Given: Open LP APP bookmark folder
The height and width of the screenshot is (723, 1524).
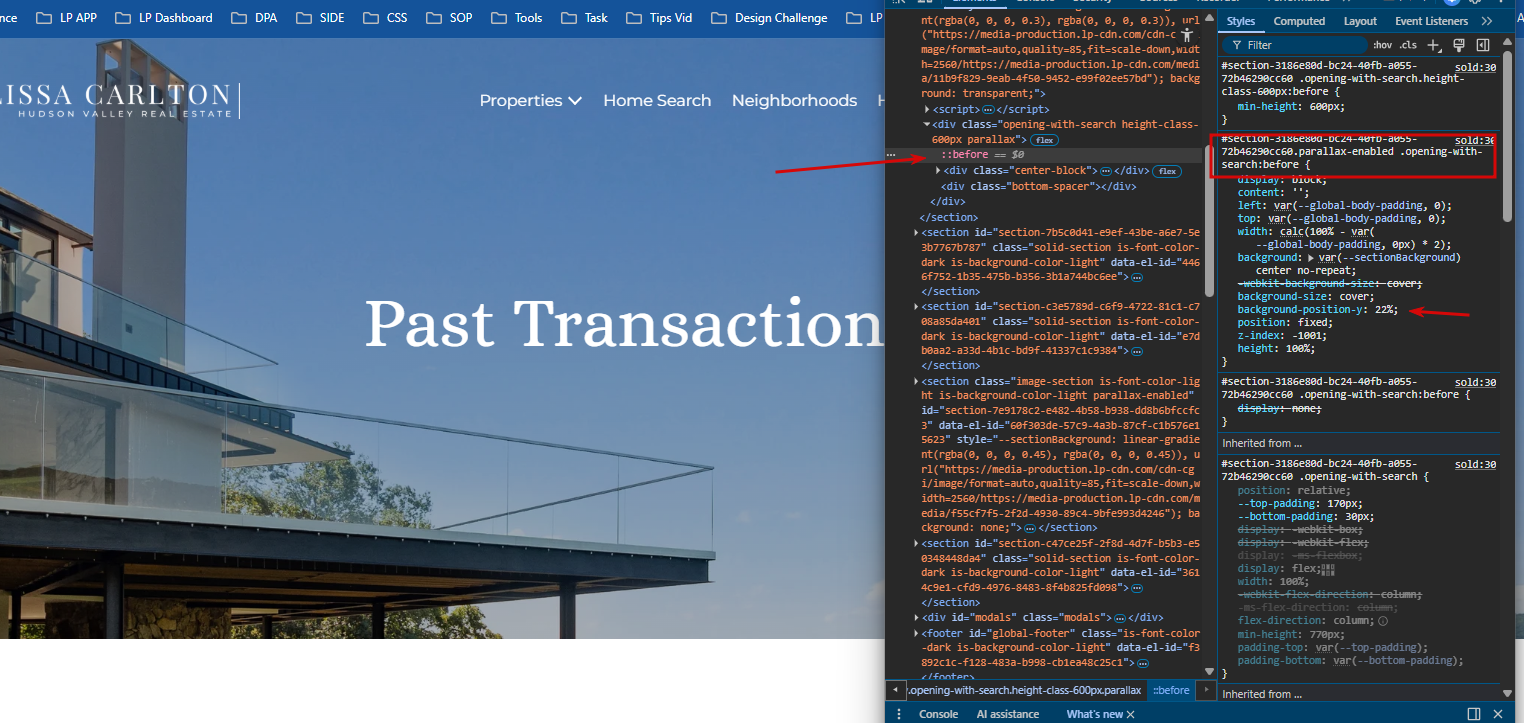Looking at the screenshot, I should (x=66, y=17).
